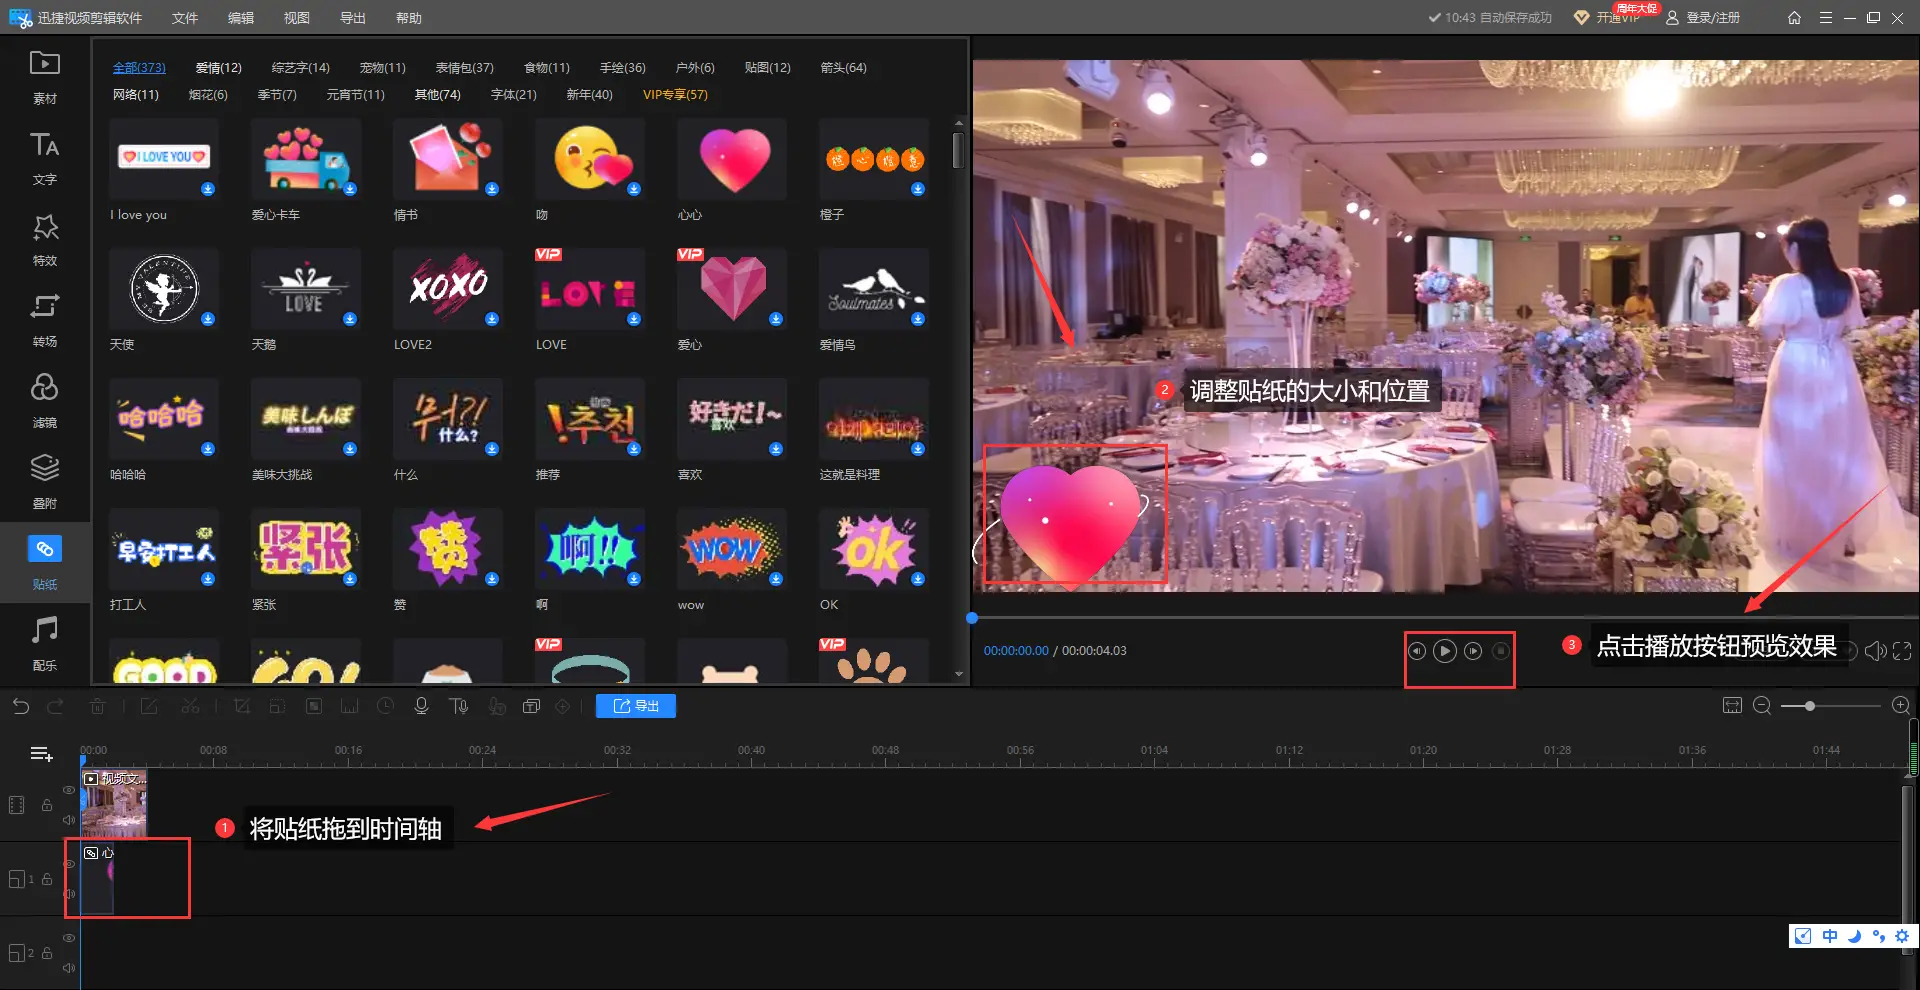Download the I love you sticker
Image resolution: width=1920 pixels, height=990 pixels.
(208, 189)
